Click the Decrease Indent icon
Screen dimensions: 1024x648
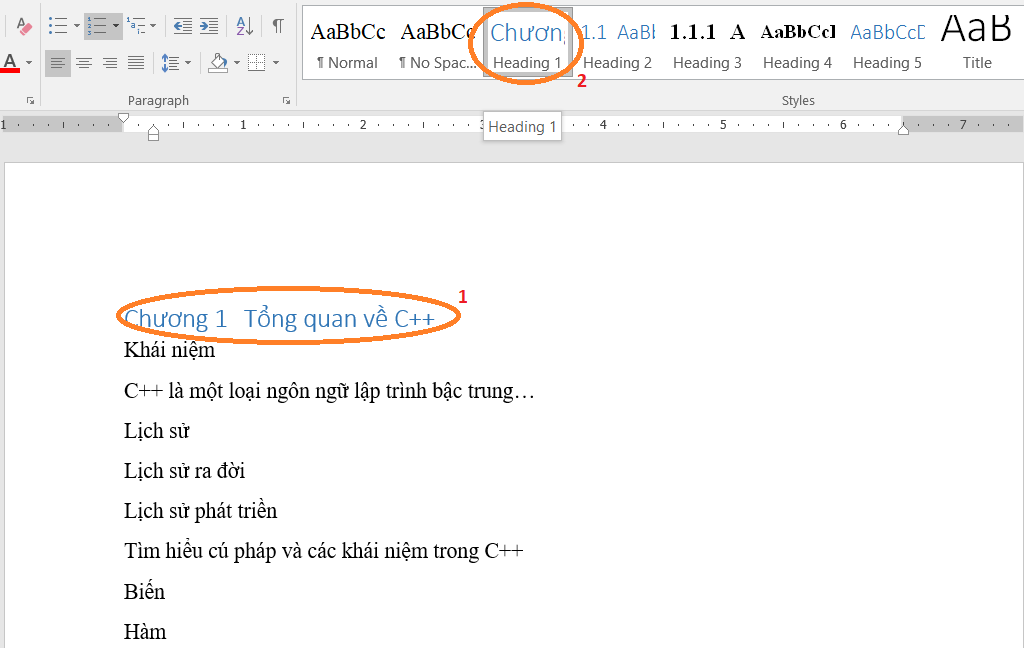click(182, 26)
